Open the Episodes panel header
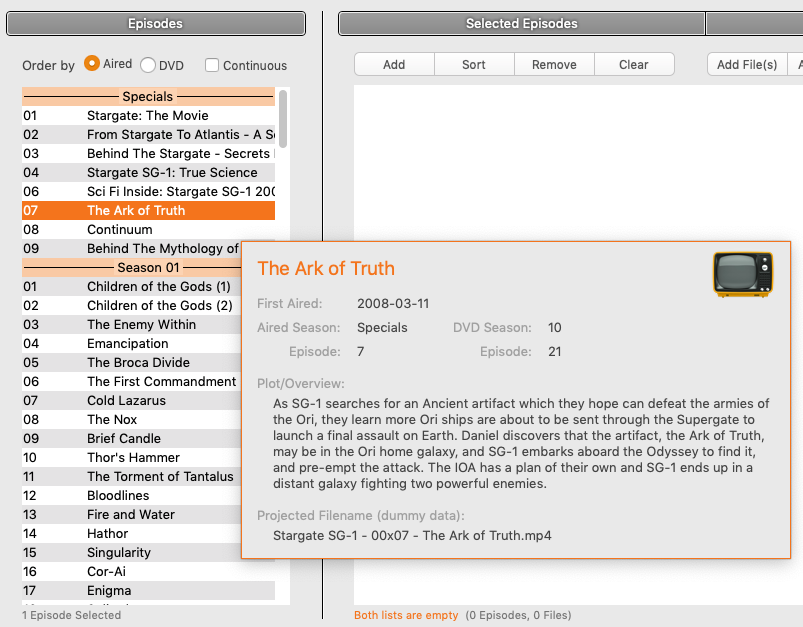 coord(155,24)
